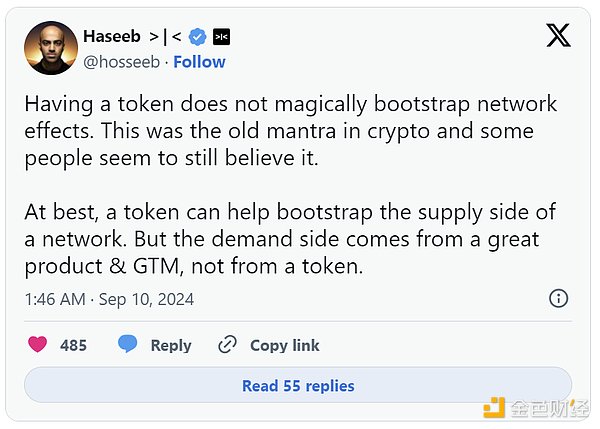Click the Copy link text
The image size is (600, 429).
284,345
